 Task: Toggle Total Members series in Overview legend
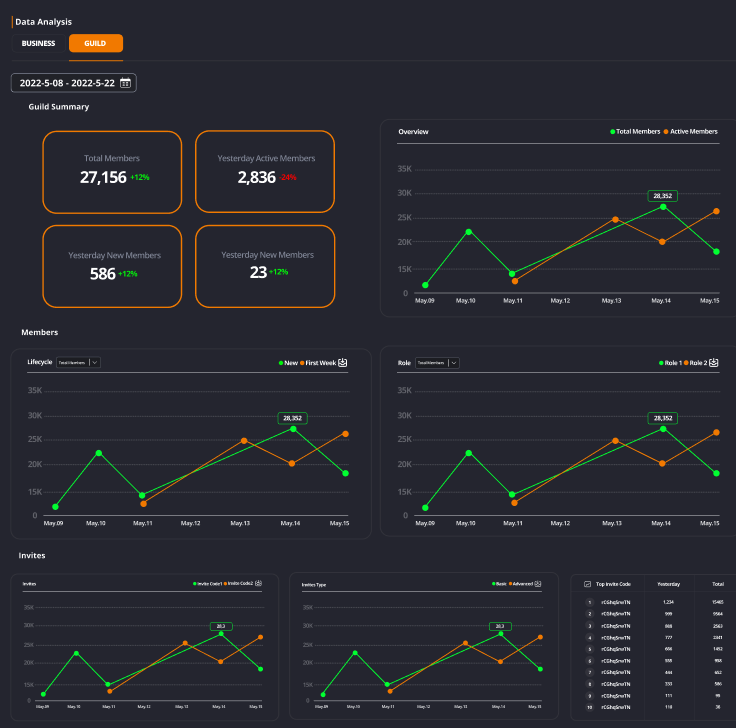click(637, 132)
